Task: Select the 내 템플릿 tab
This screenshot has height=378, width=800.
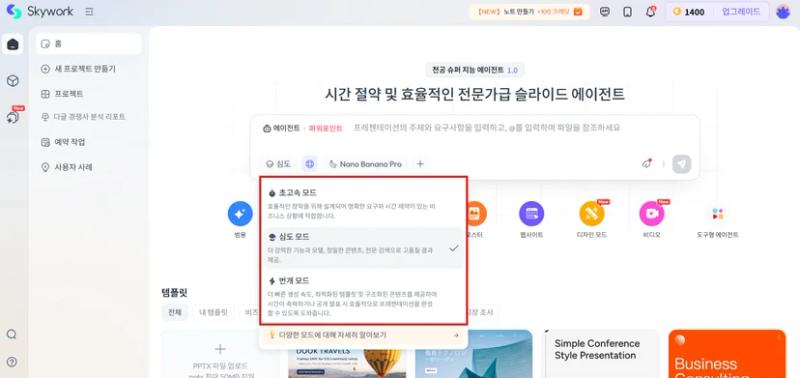Action: (213, 312)
